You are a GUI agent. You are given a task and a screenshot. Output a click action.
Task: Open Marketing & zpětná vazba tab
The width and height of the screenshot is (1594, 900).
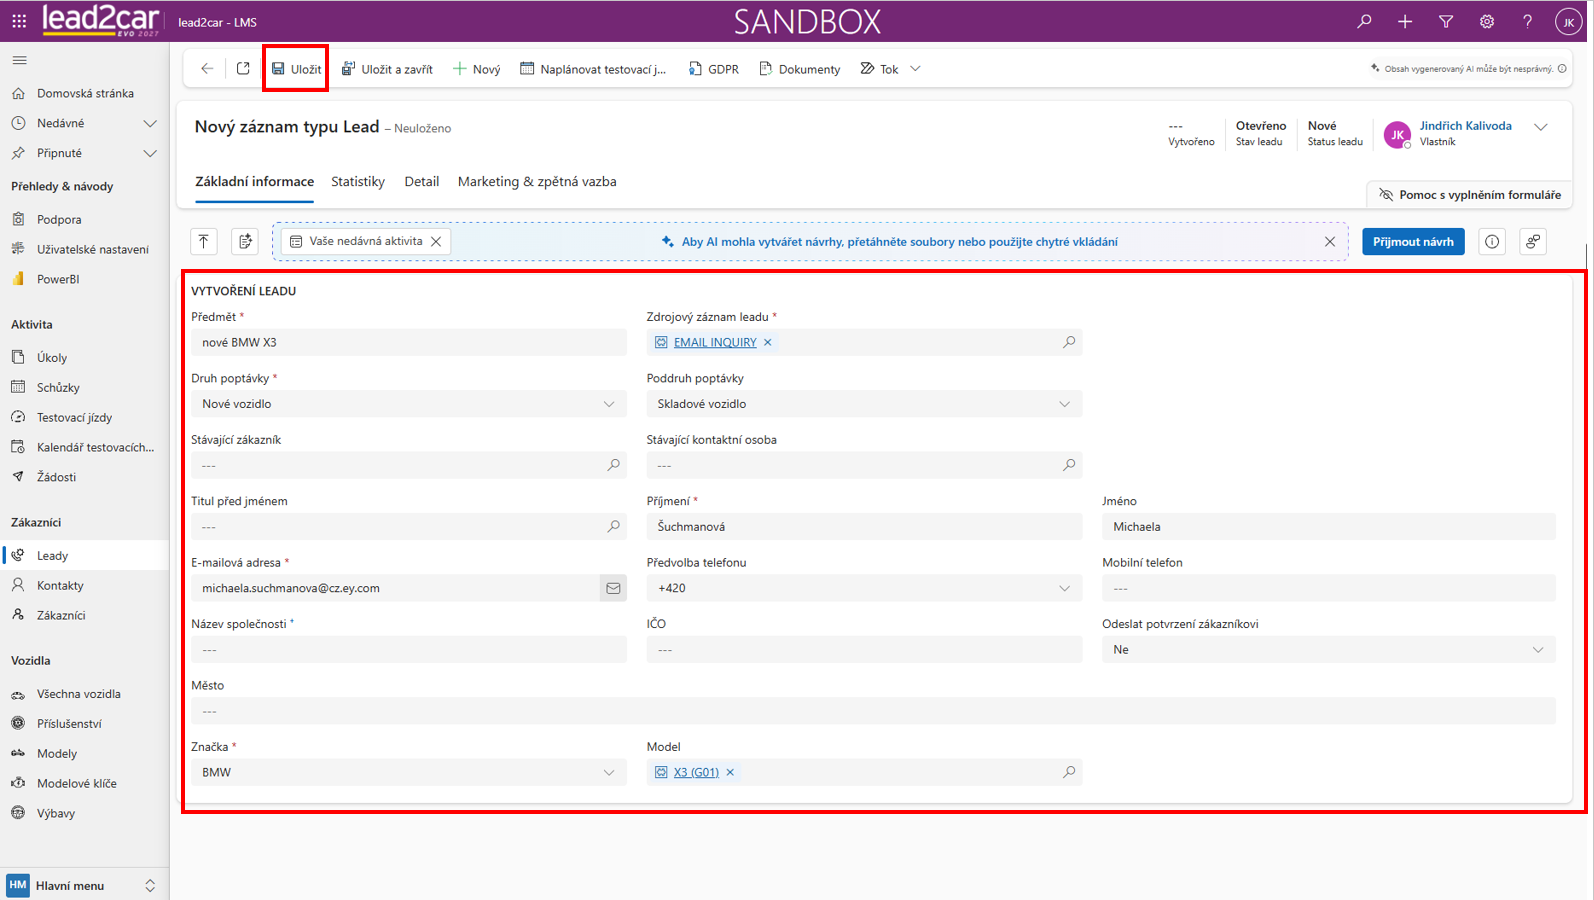coord(537,181)
